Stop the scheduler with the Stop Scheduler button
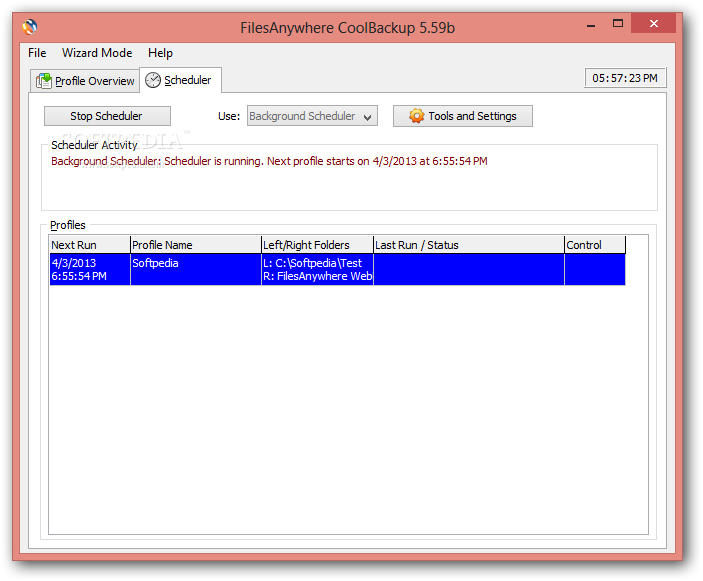 pos(107,116)
